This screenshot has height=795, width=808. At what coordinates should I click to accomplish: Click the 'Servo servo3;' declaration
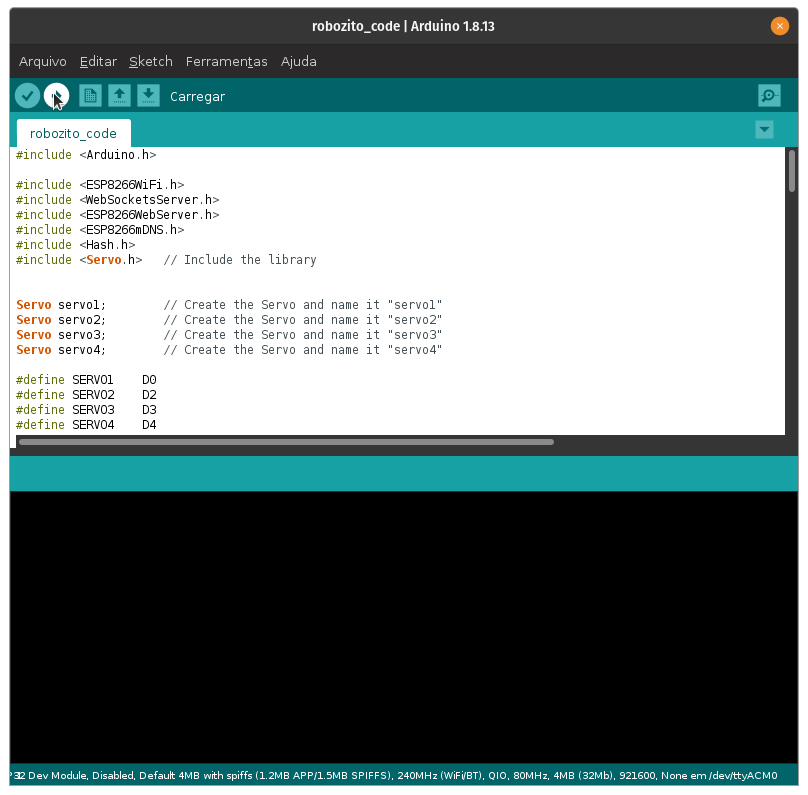(x=61, y=334)
